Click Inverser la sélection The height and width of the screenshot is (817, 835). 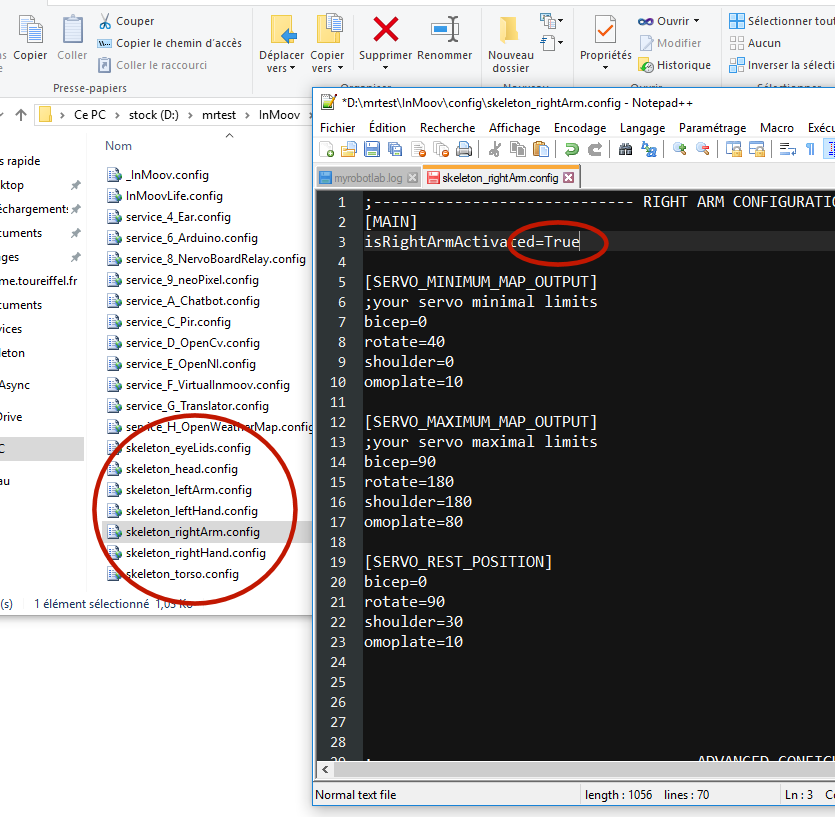coord(781,65)
